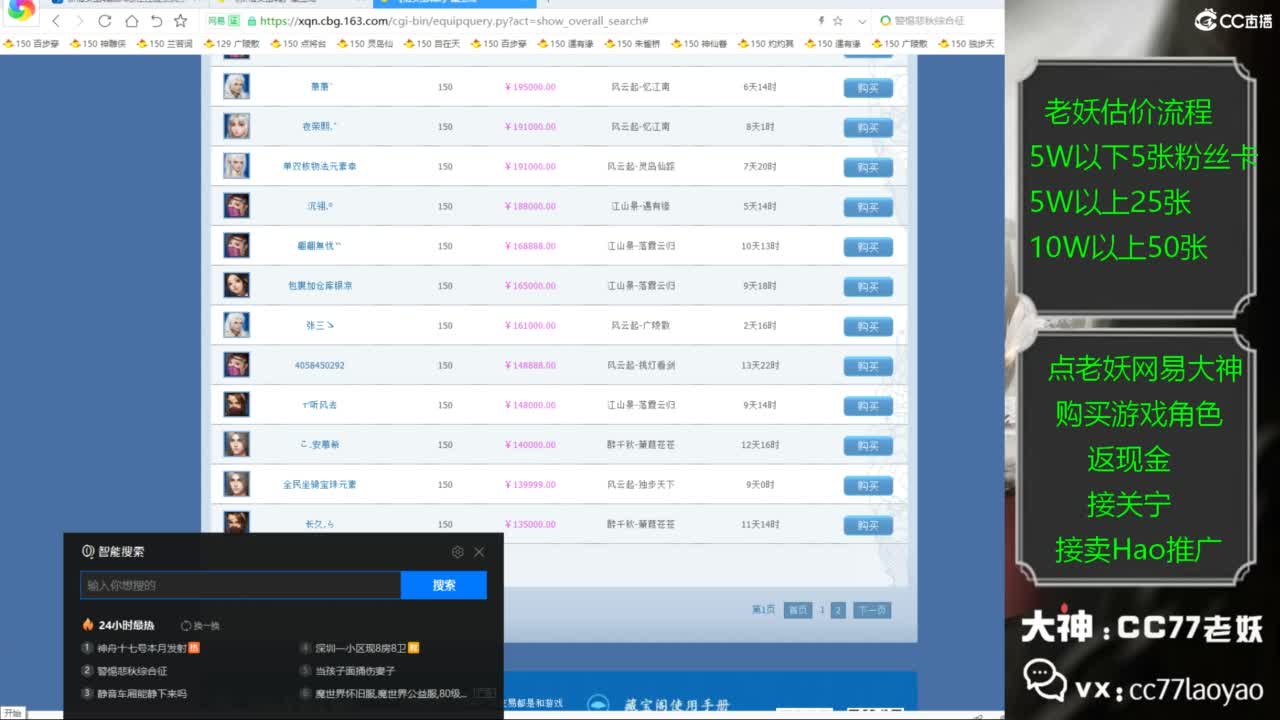
Task: Click the lightning icon in the address bar
Action: click(820, 20)
